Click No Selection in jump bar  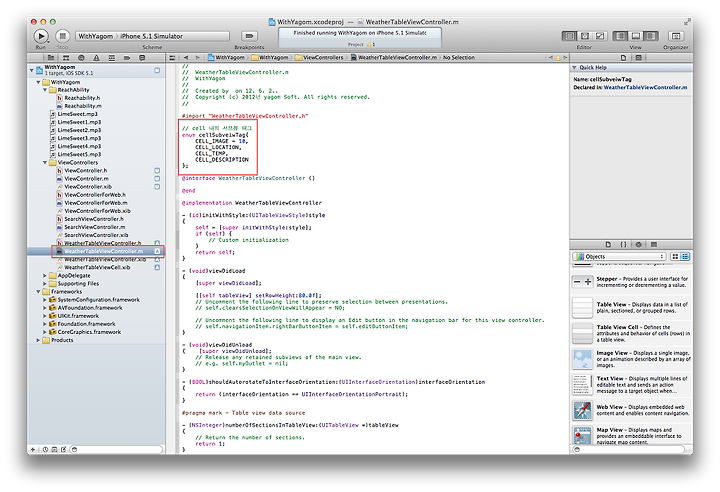point(459,58)
